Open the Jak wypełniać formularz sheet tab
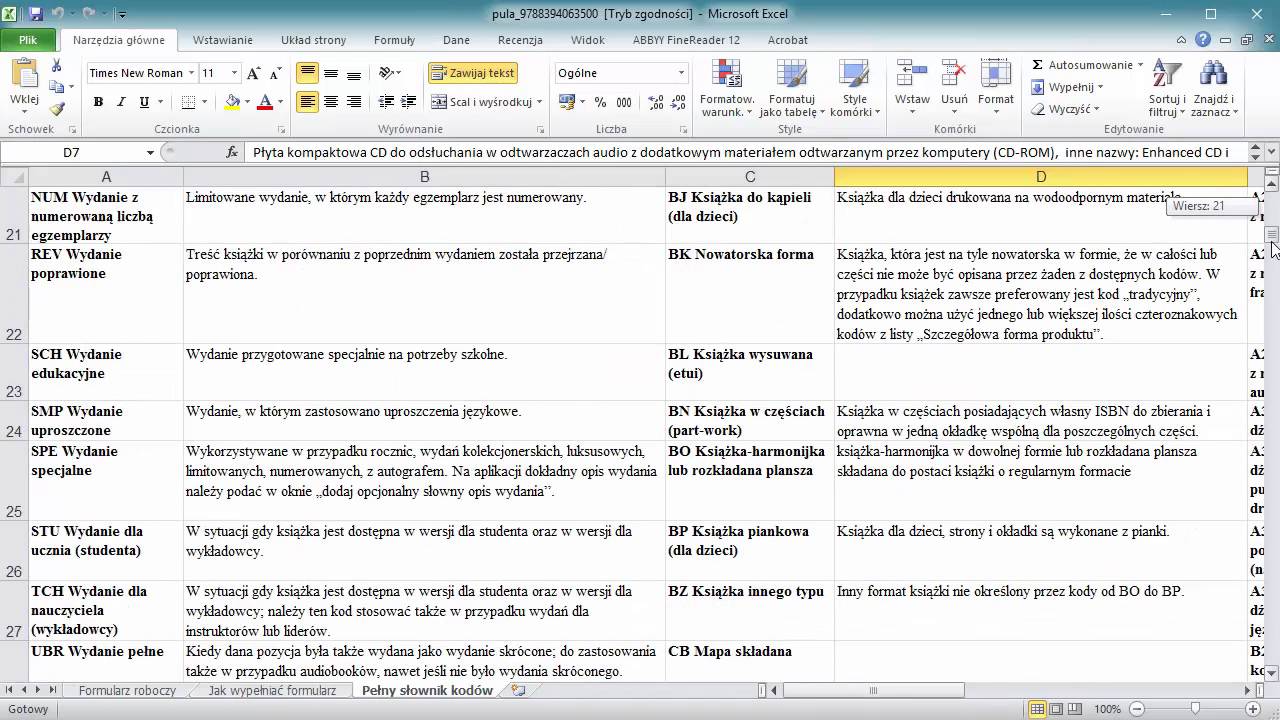This screenshot has width=1280, height=720. (272, 690)
